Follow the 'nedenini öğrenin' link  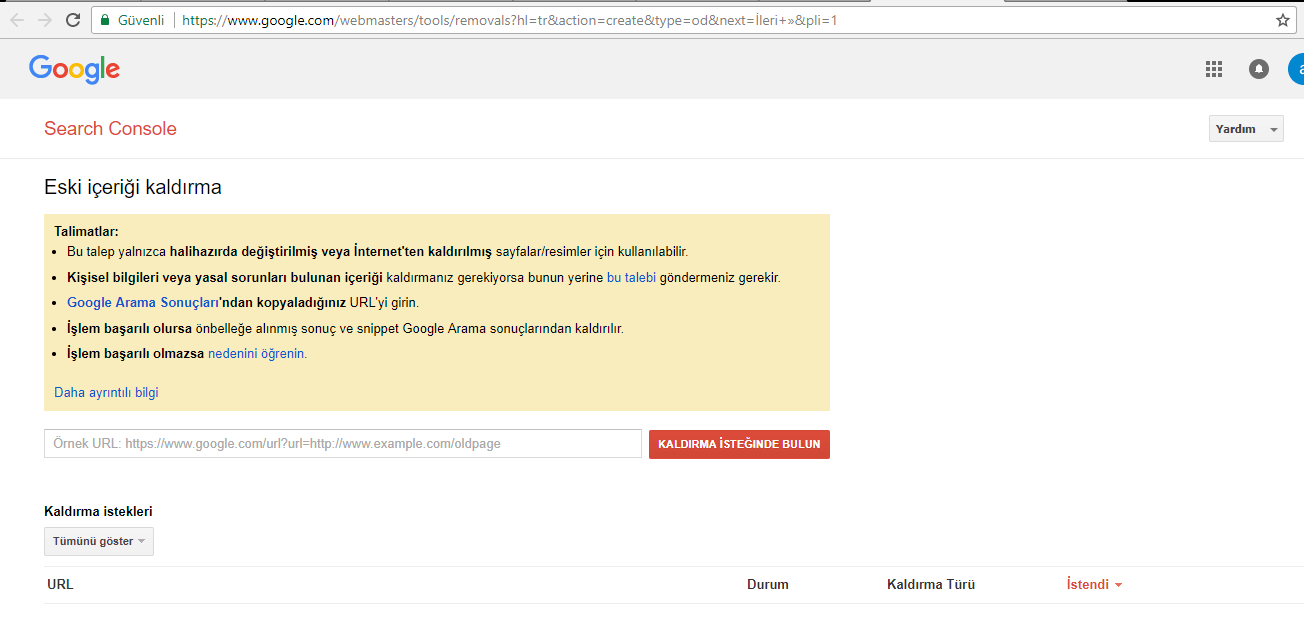tap(257, 353)
